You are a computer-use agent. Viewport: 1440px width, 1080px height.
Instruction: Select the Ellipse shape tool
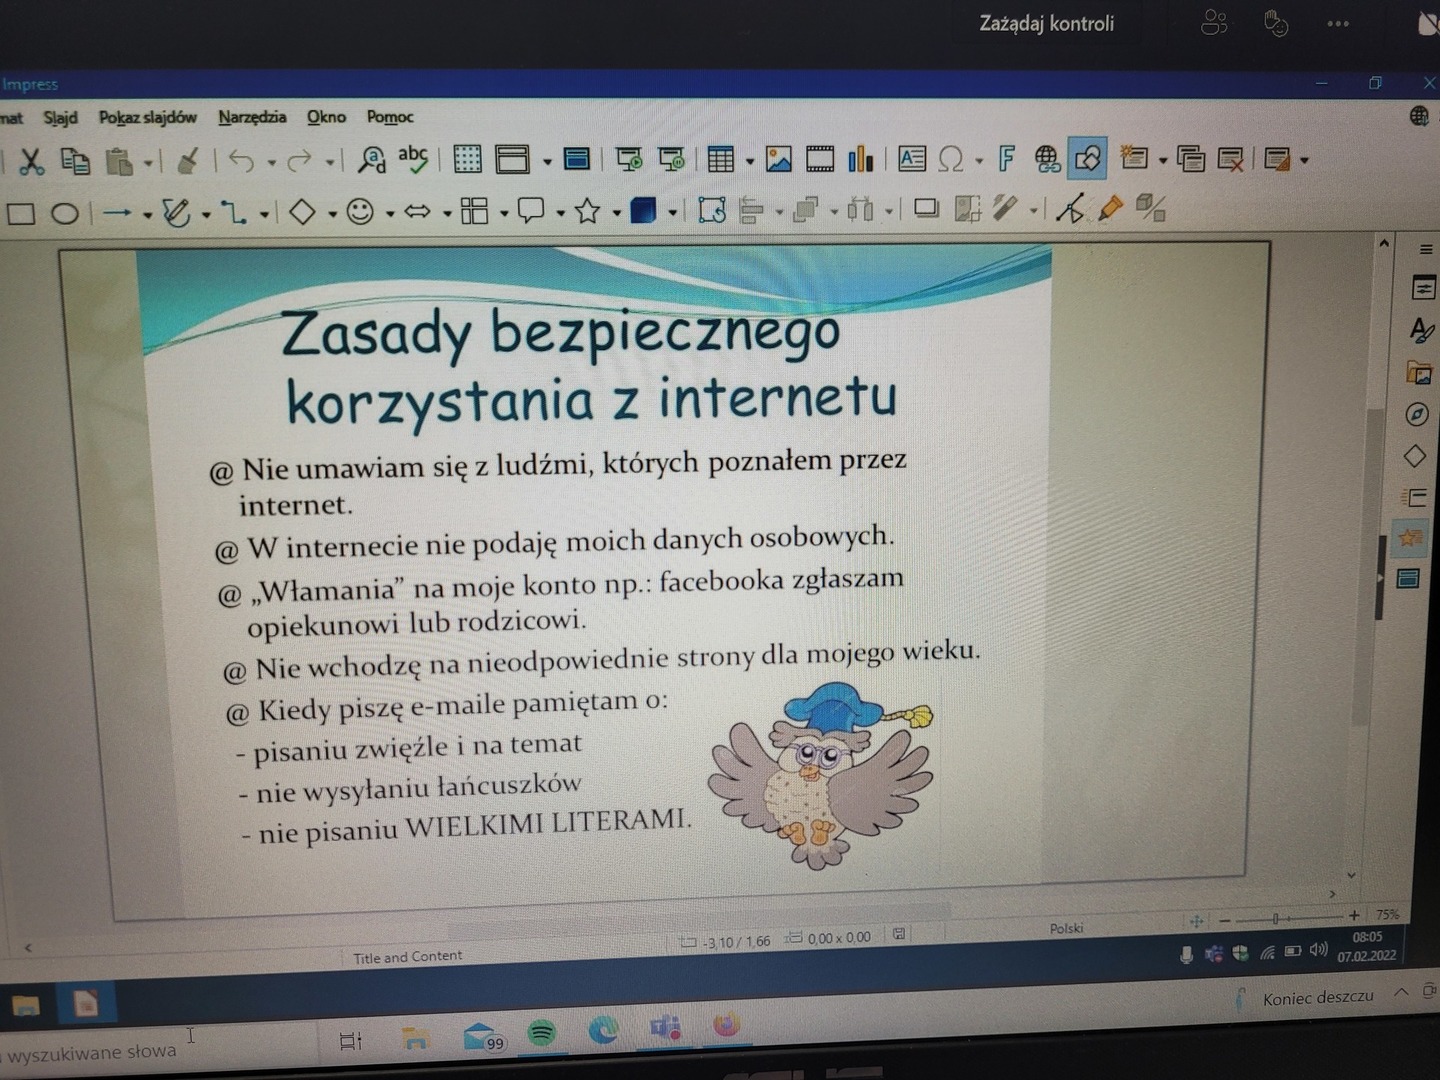(x=65, y=214)
